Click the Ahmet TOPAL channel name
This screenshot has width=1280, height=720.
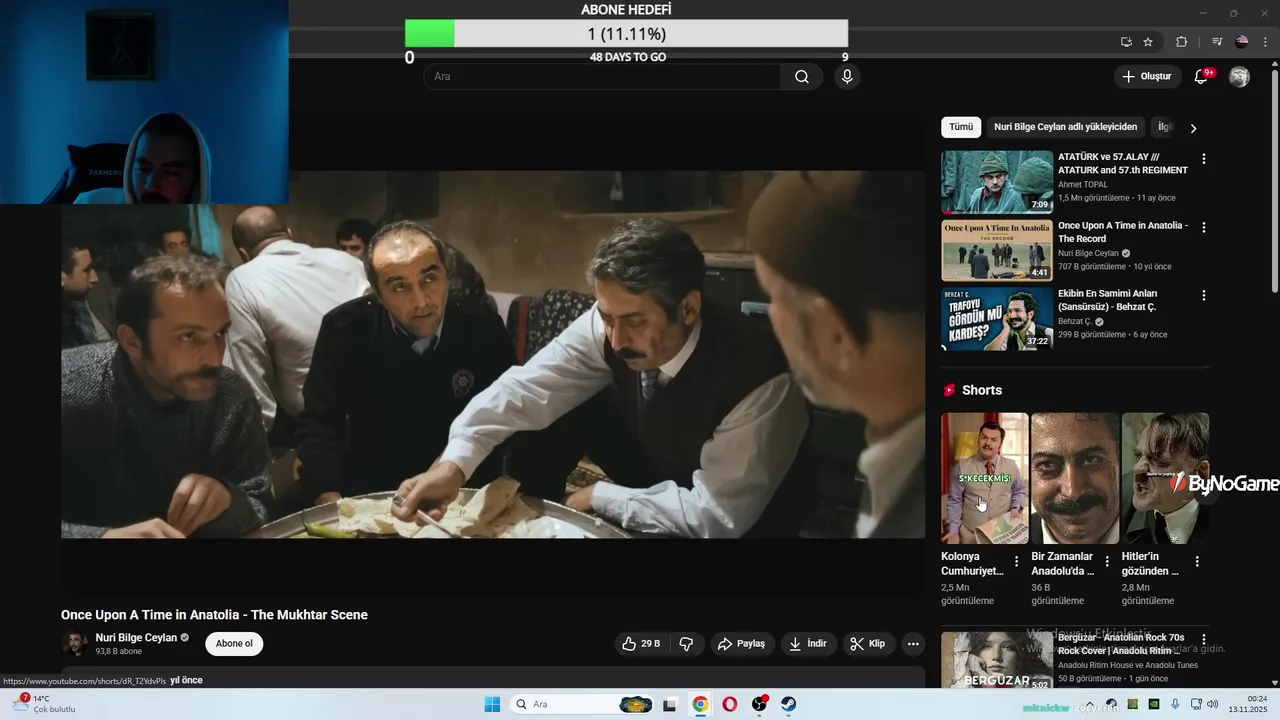(1083, 184)
